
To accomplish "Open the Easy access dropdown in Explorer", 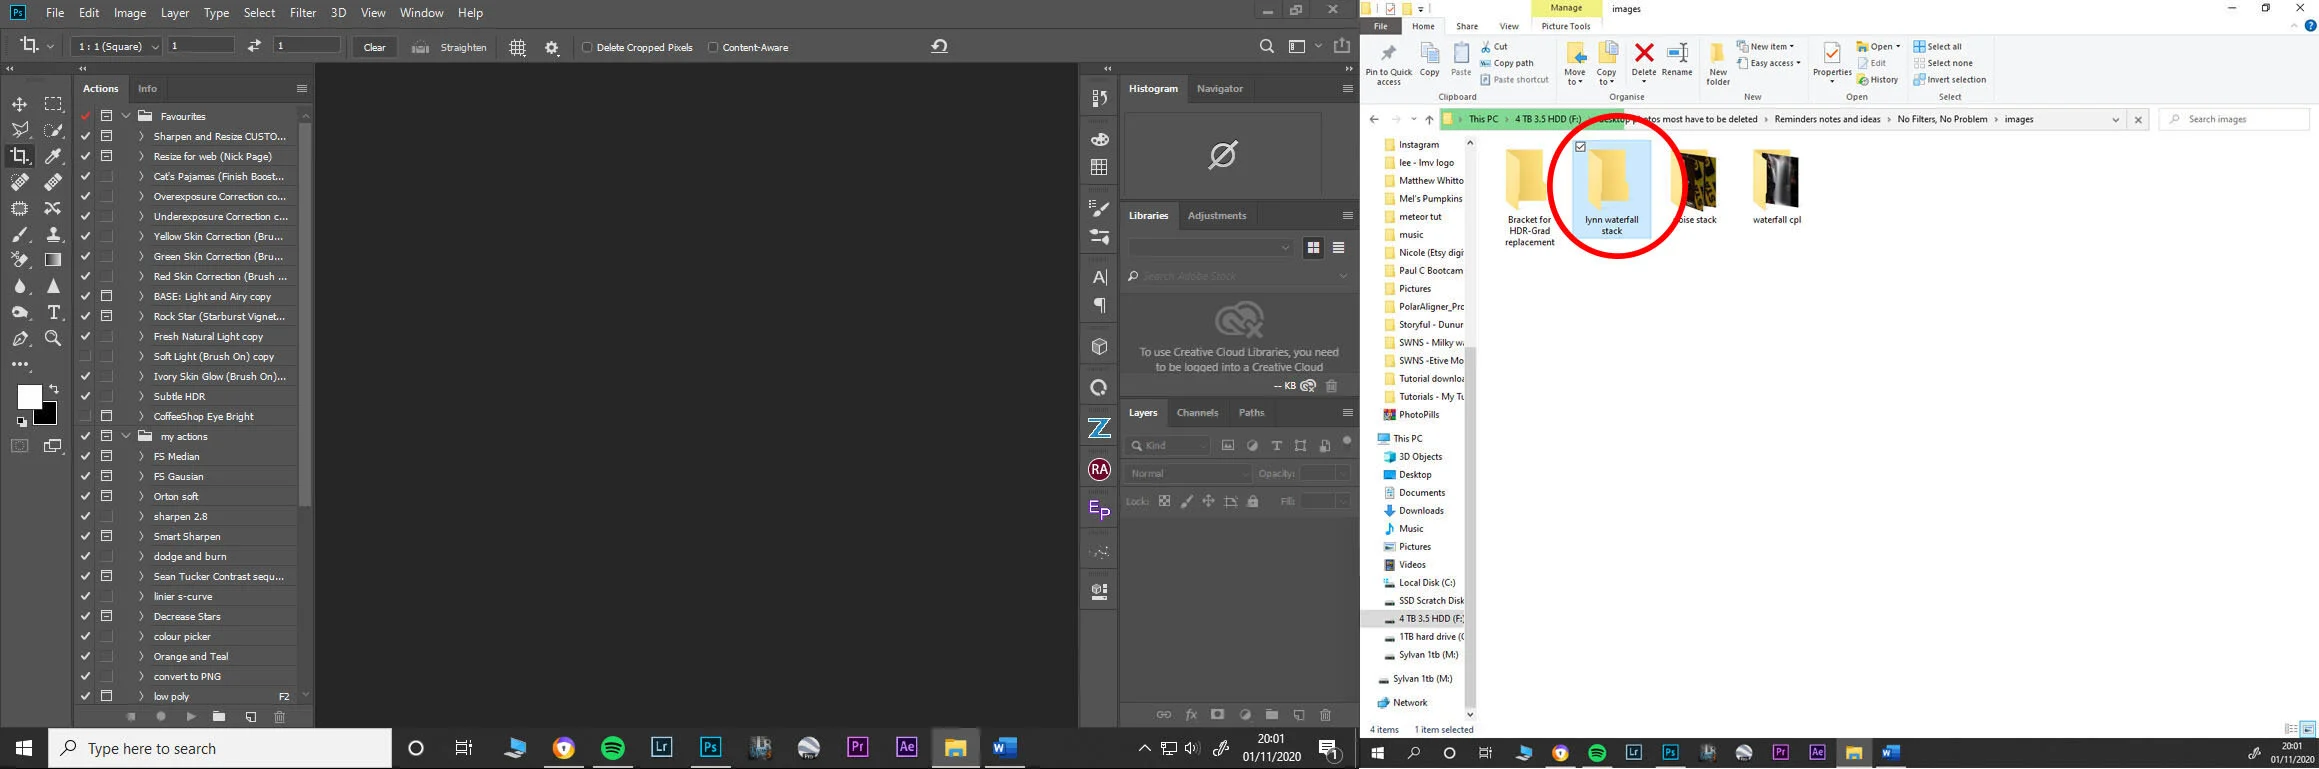I will [x=1769, y=63].
